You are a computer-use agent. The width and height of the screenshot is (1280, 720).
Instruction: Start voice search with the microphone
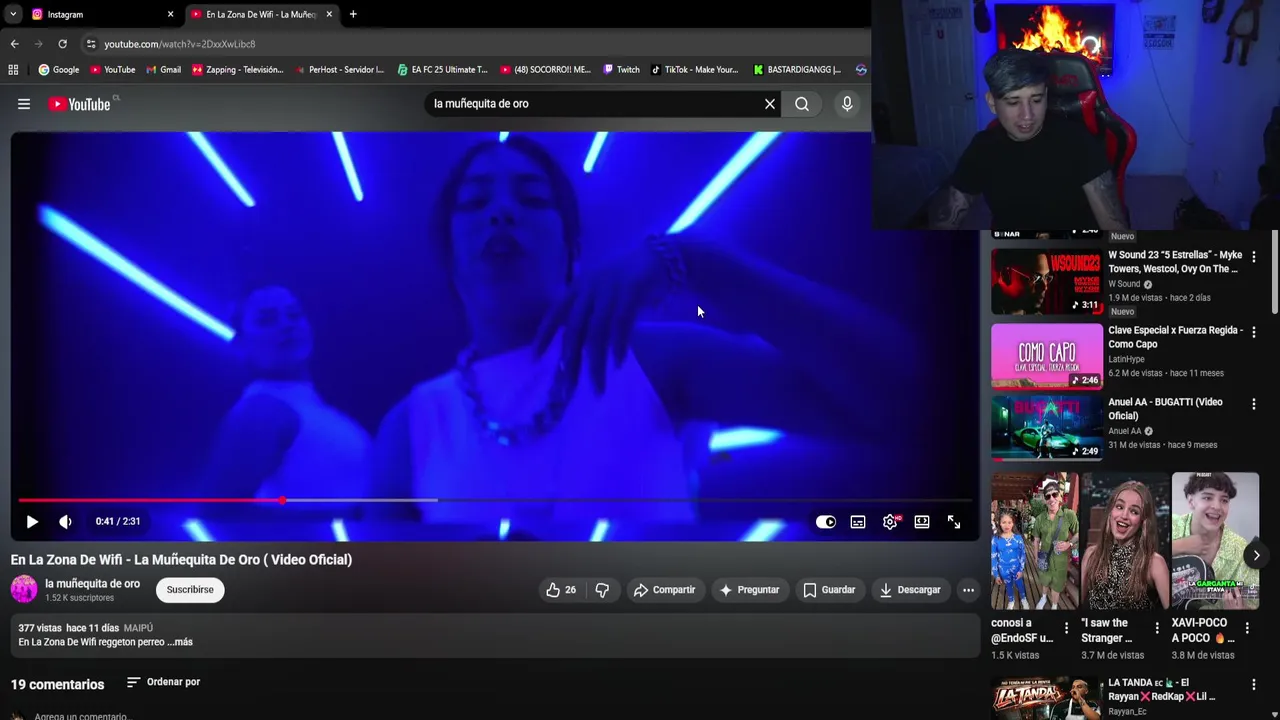click(x=847, y=104)
